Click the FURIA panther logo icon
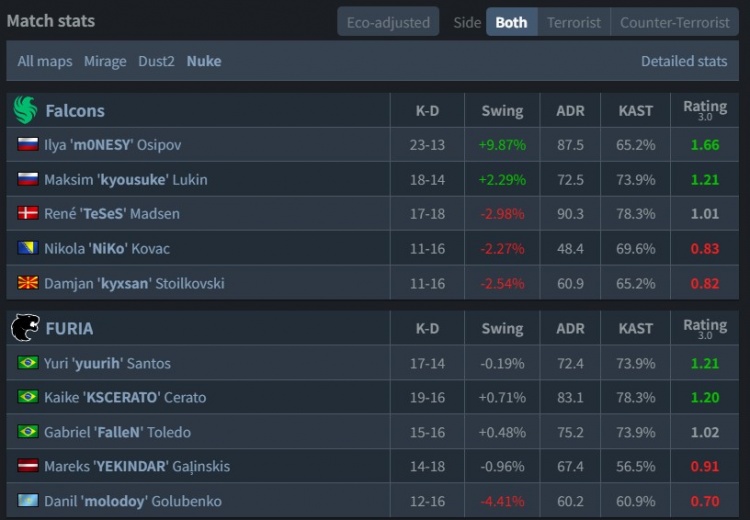Viewport: 750px width, 520px height. (x=25, y=328)
